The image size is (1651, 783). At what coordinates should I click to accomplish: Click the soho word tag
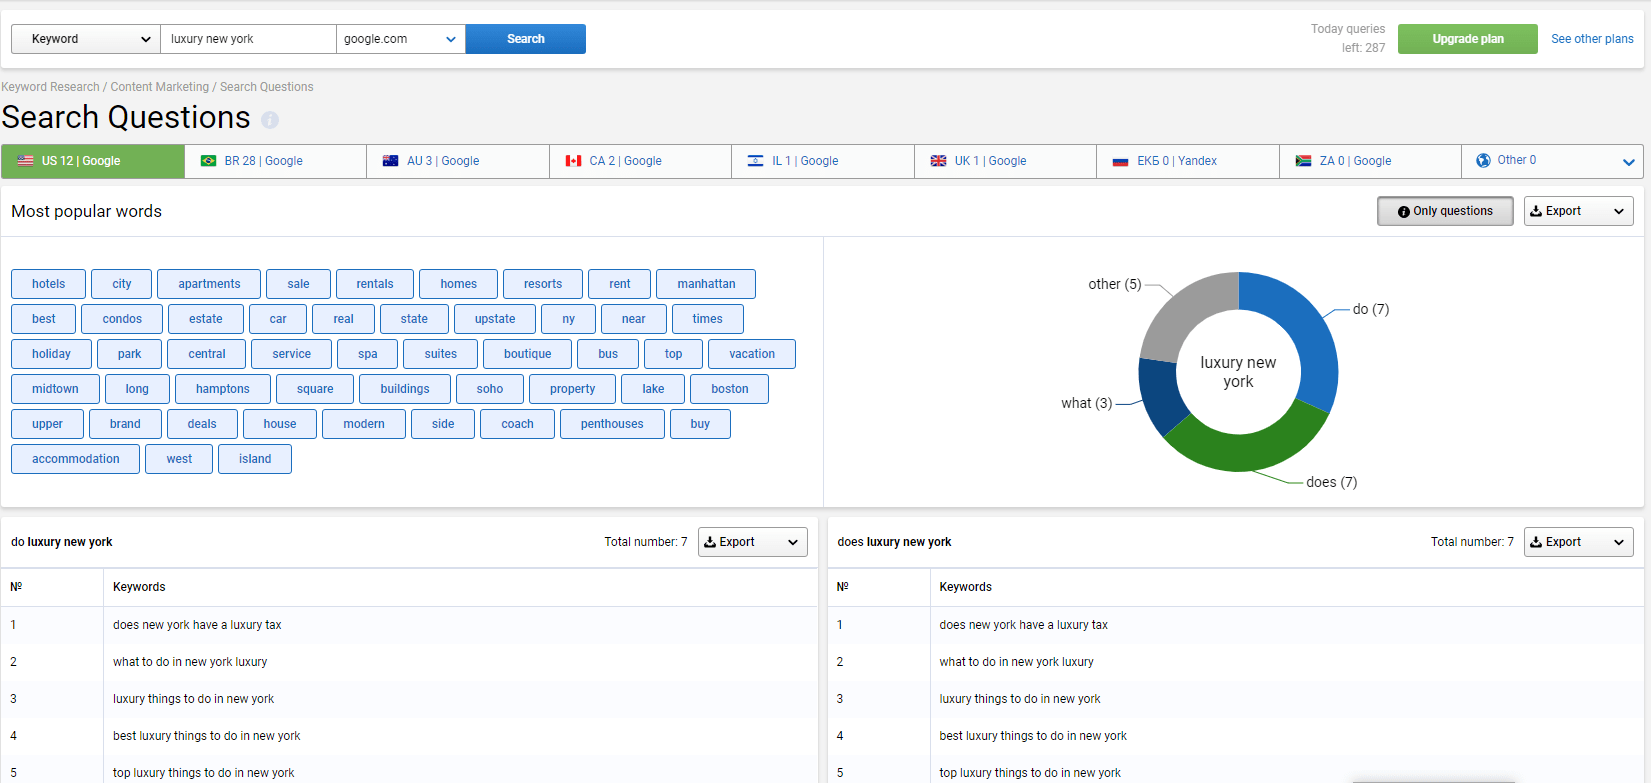tap(490, 389)
